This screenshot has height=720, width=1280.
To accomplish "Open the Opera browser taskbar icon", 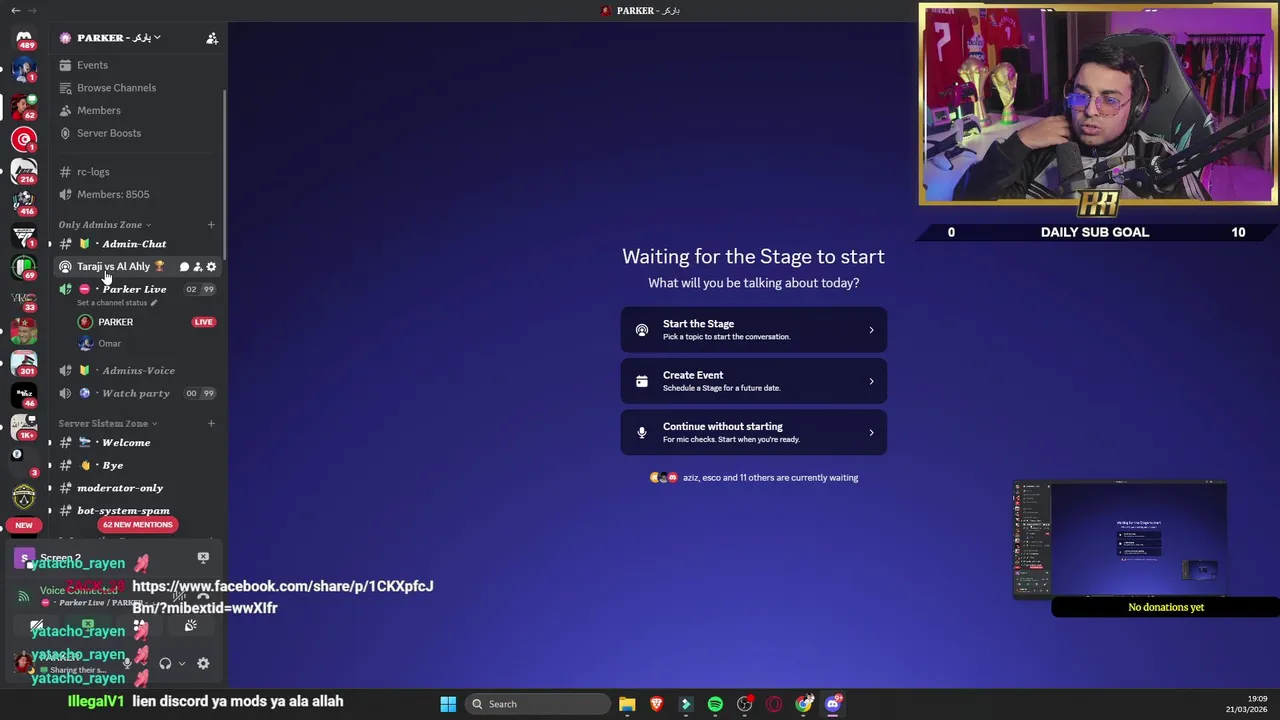I will [x=774, y=704].
